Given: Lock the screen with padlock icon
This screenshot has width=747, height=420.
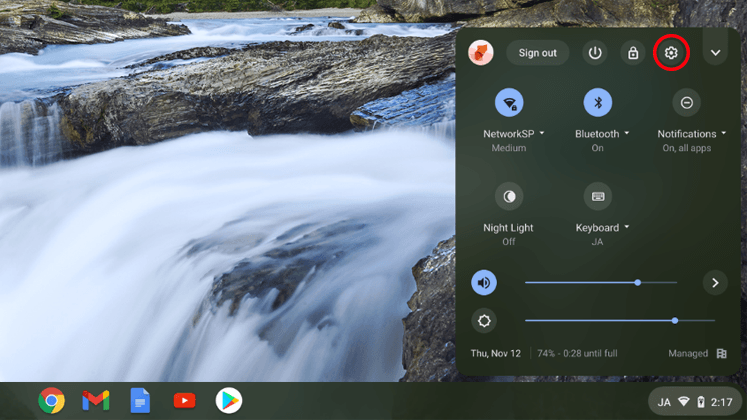Looking at the screenshot, I should coord(633,53).
